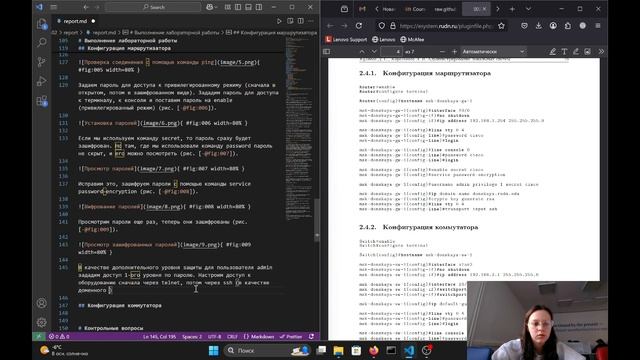Click the editor vertical scrollbar
The image size is (640, 360).
tap(317, 220)
